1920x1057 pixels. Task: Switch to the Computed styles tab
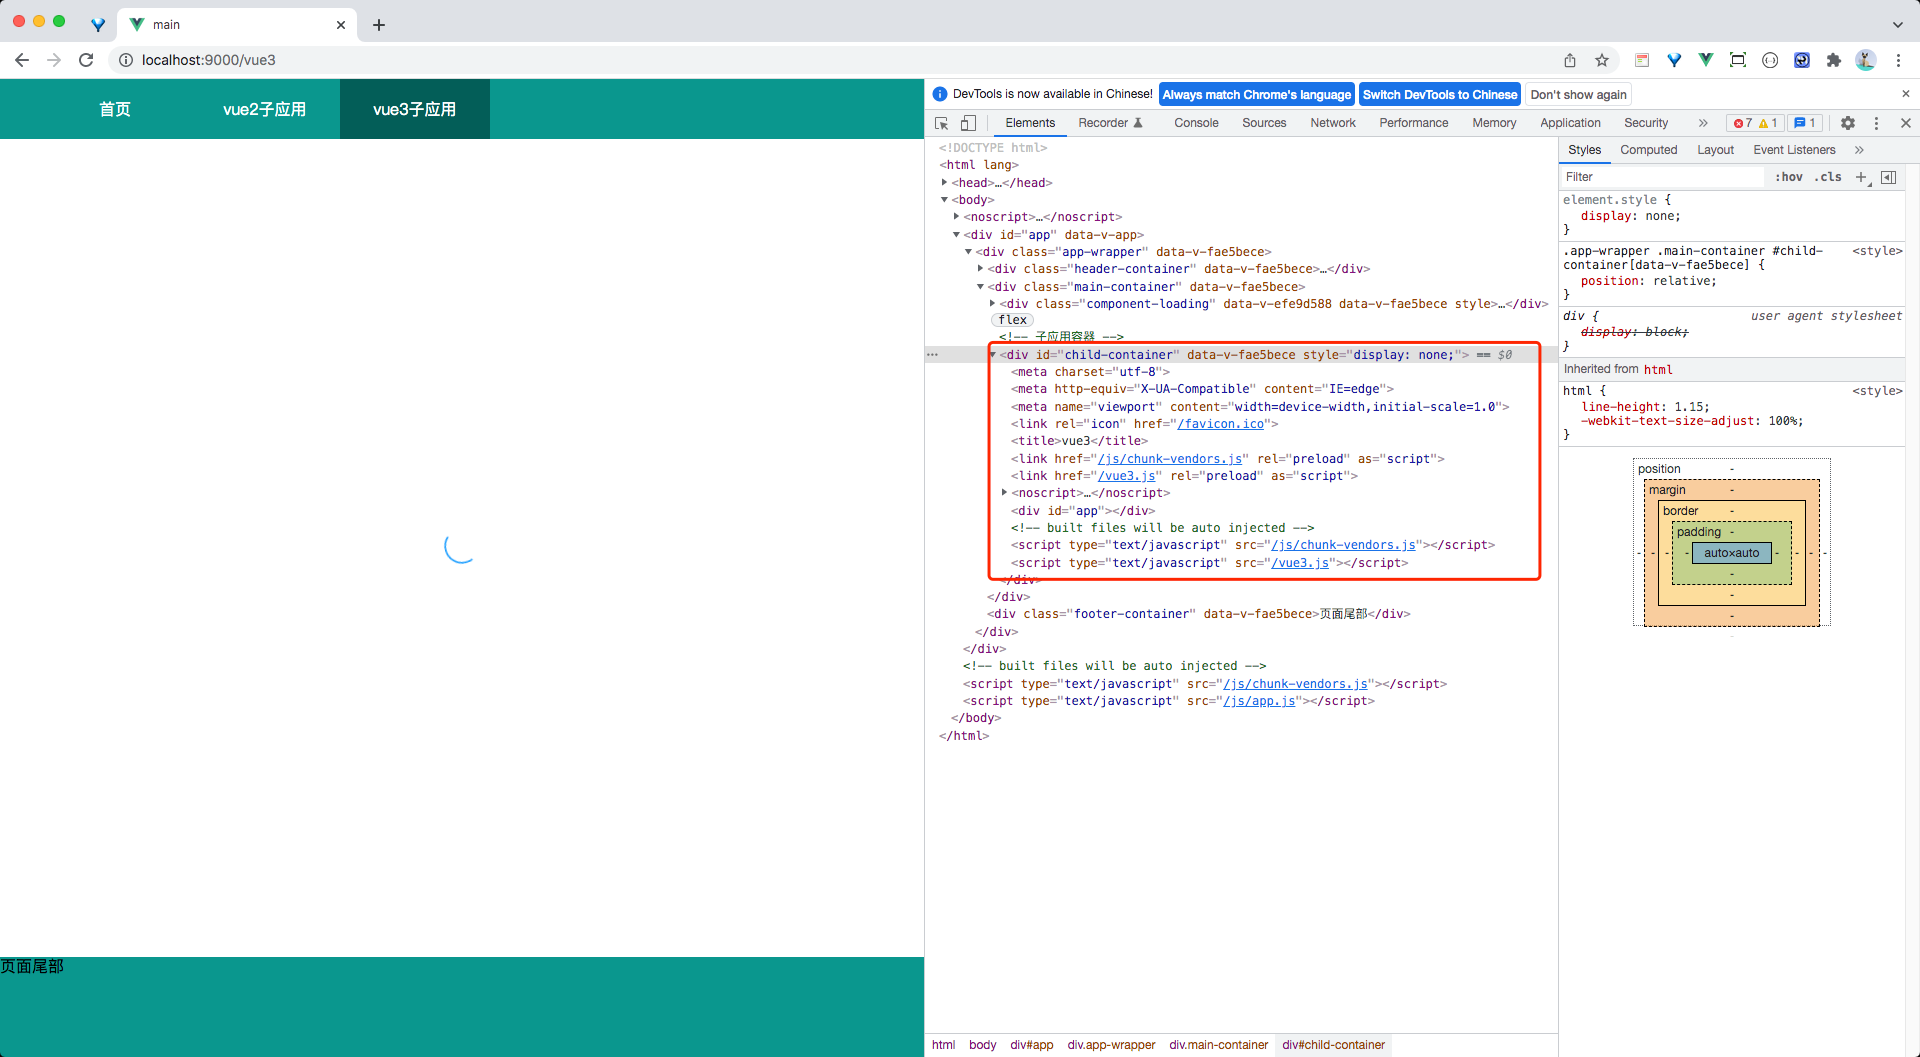(x=1649, y=150)
